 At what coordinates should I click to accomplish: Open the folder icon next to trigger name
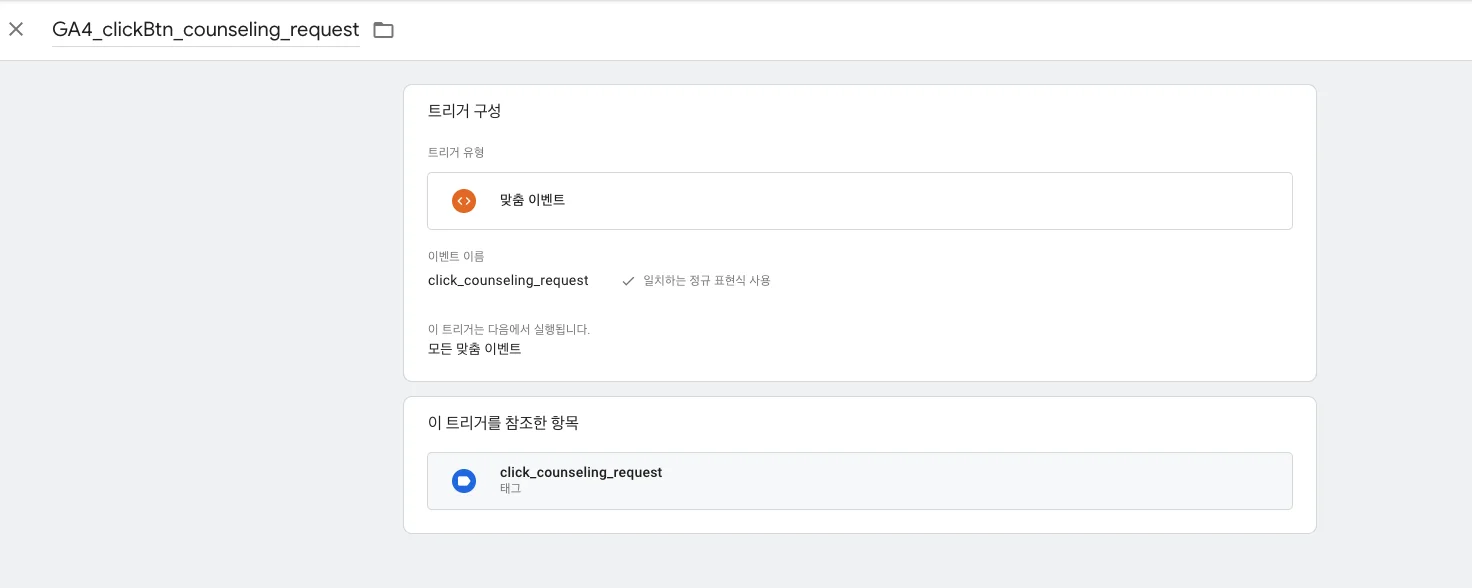(x=383, y=30)
